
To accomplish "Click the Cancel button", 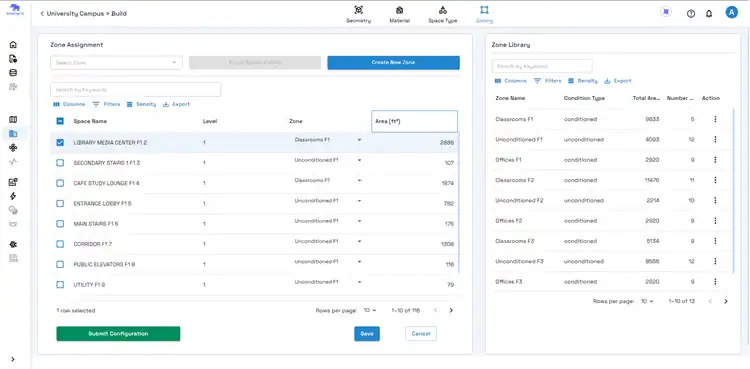I will 421,334.
